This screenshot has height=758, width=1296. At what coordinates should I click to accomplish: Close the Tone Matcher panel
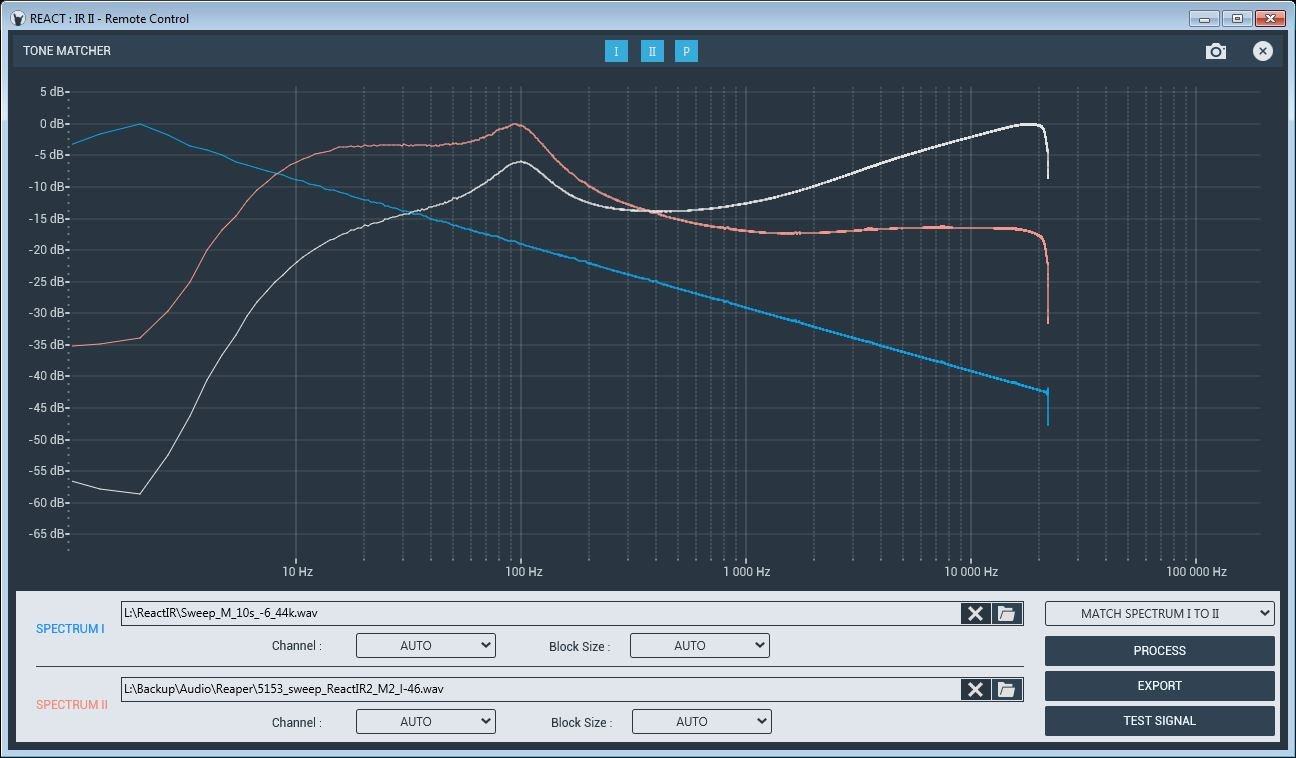point(1263,51)
